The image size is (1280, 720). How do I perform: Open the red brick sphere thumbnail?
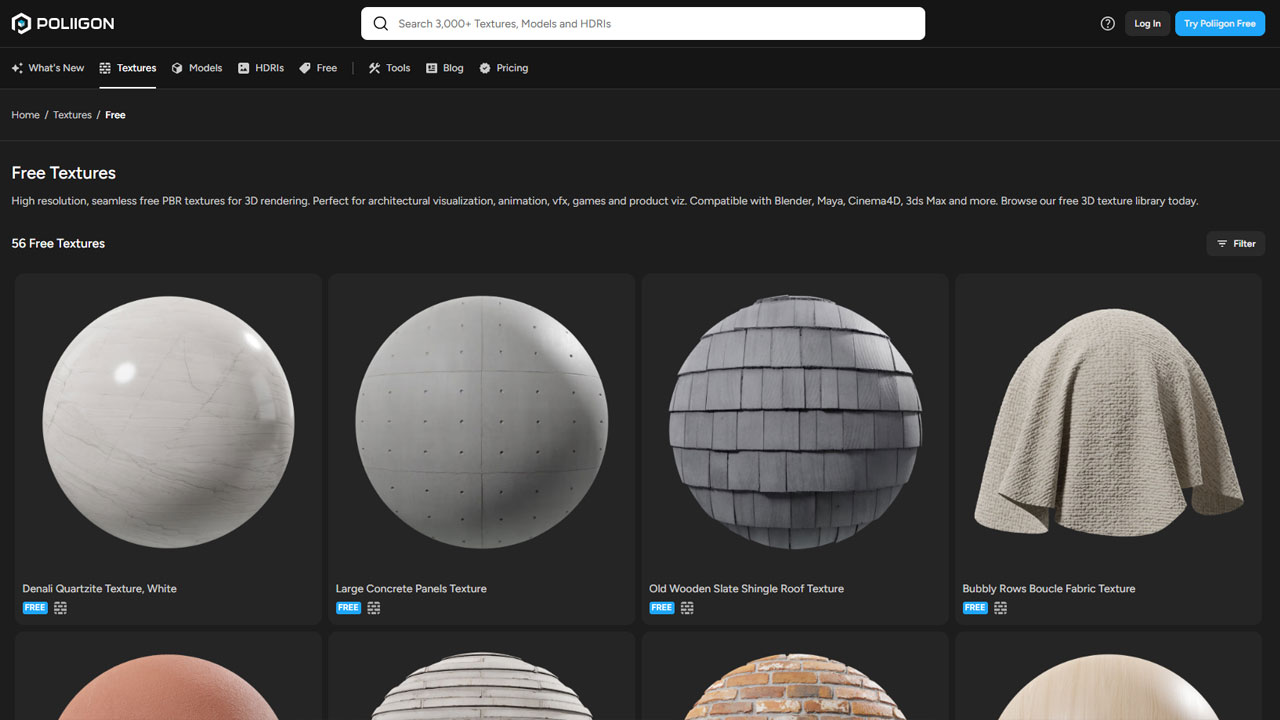tap(795, 687)
